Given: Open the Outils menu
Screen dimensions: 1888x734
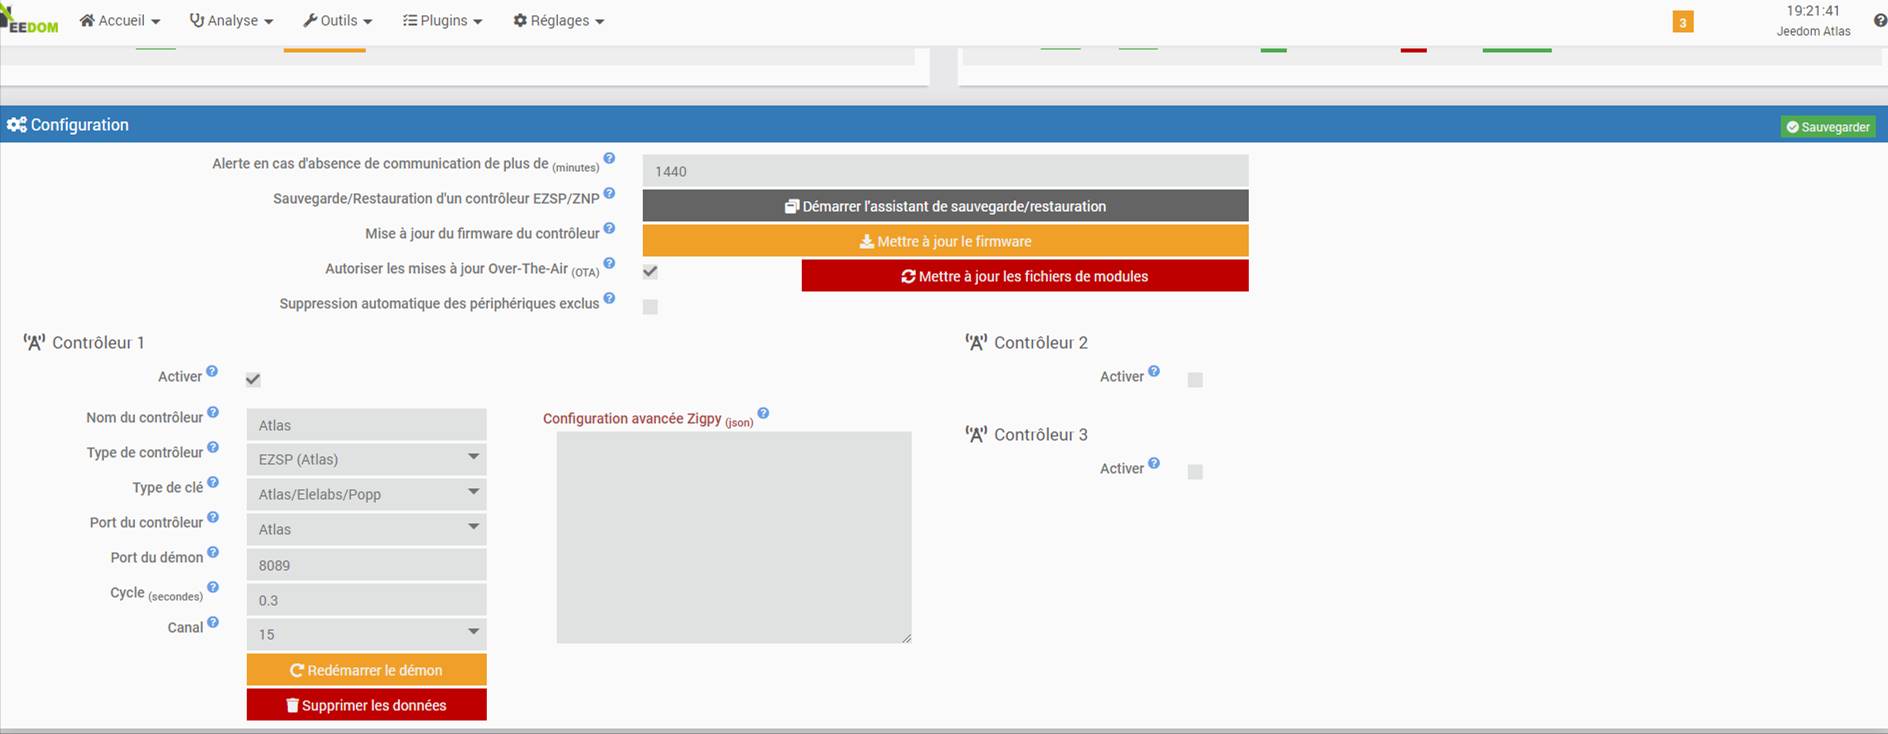Looking at the screenshot, I should [x=337, y=20].
